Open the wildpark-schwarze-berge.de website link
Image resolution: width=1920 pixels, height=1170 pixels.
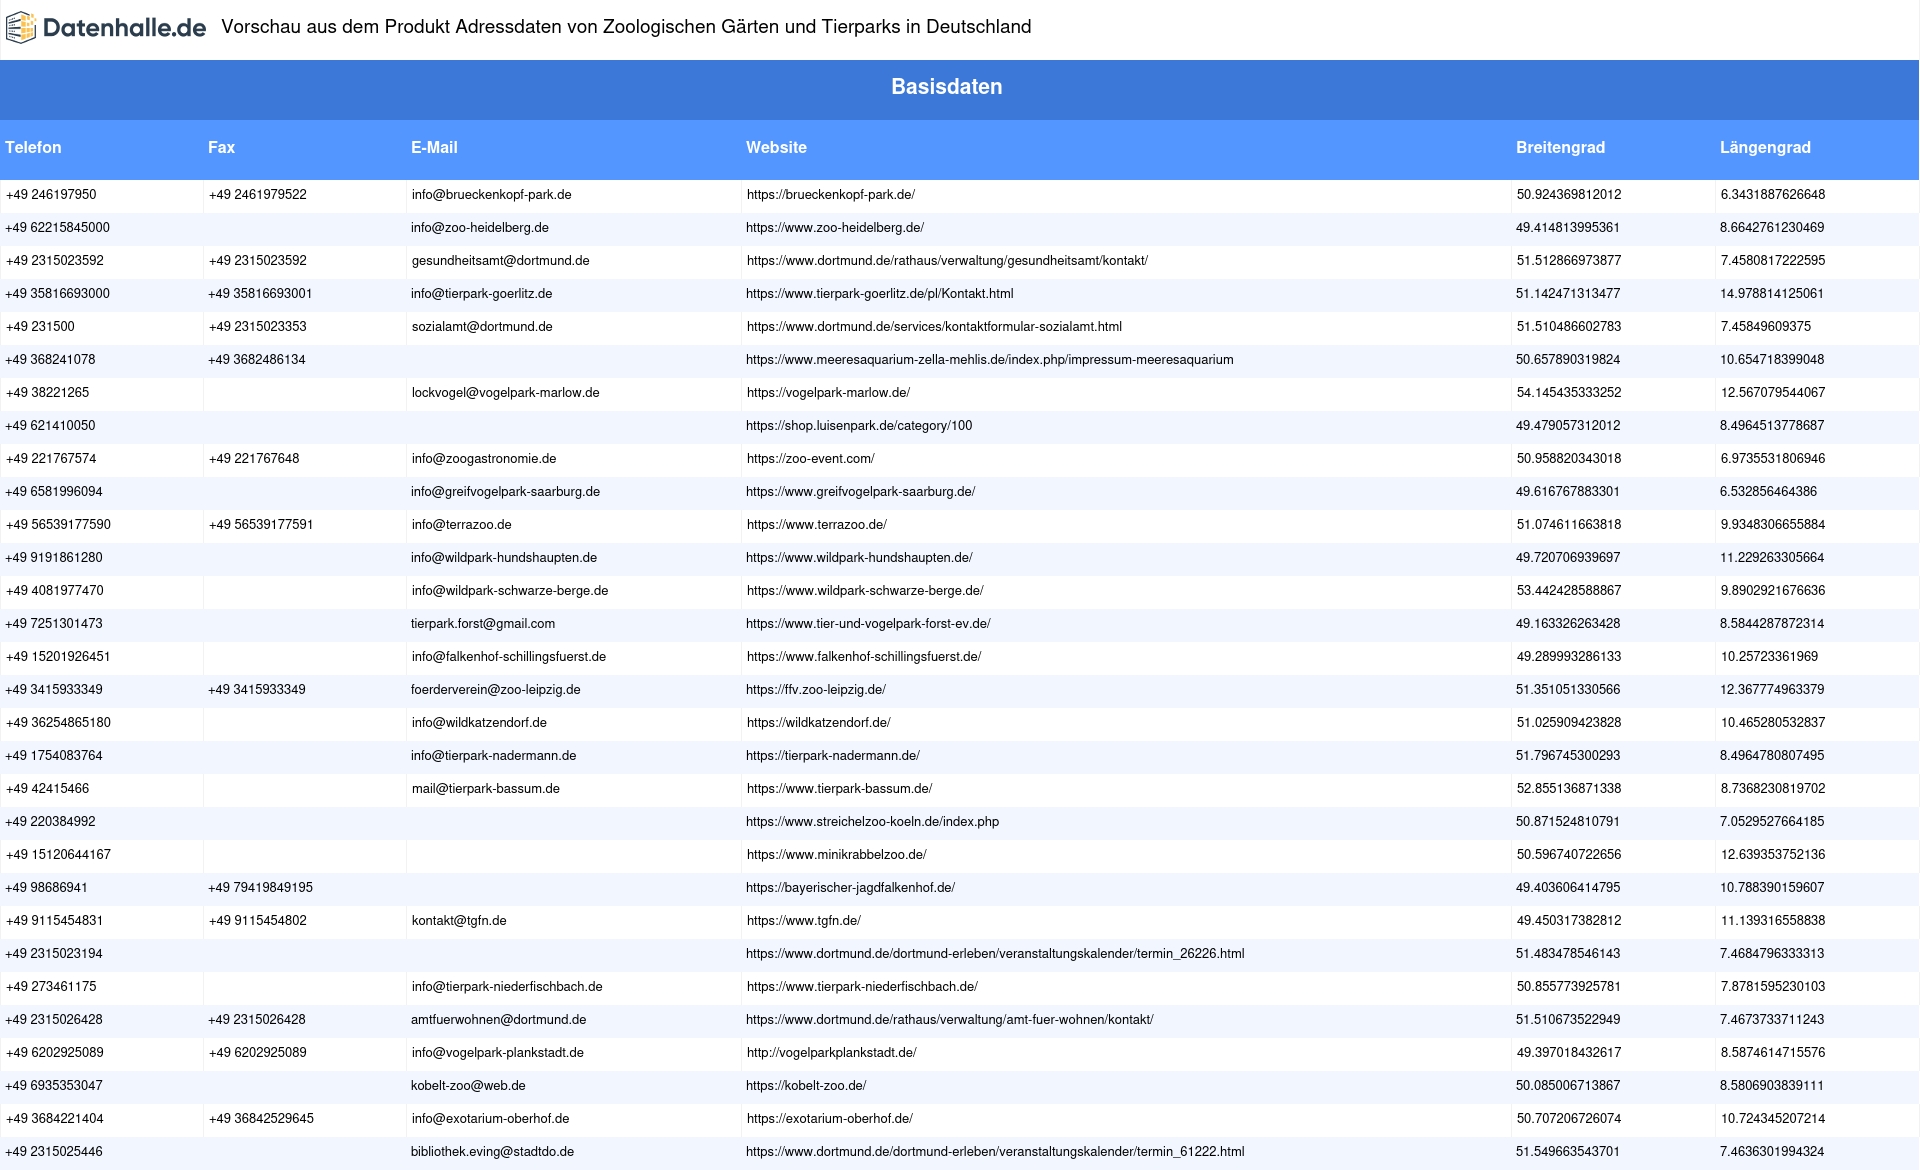(865, 591)
